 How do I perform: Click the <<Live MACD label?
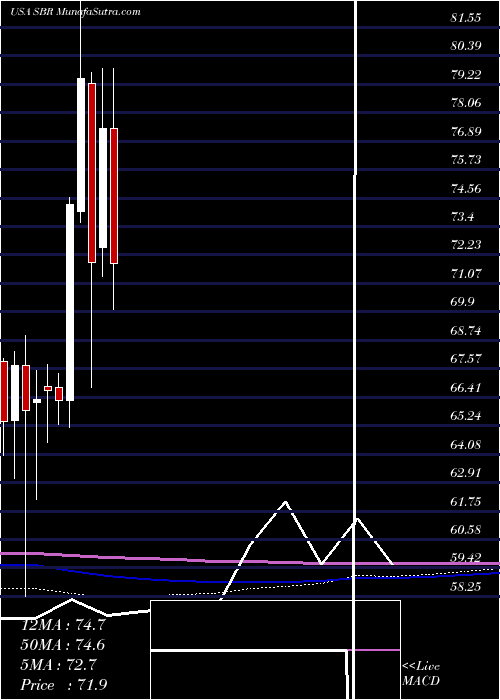421,674
